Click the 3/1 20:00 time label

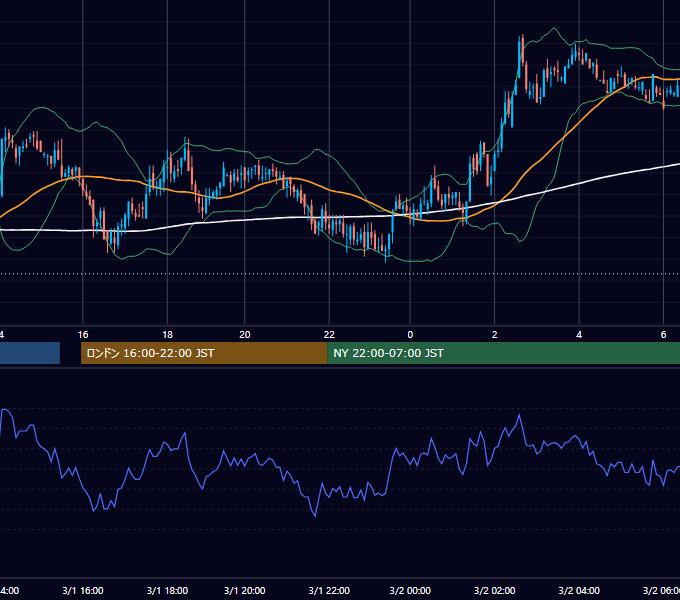point(245,590)
